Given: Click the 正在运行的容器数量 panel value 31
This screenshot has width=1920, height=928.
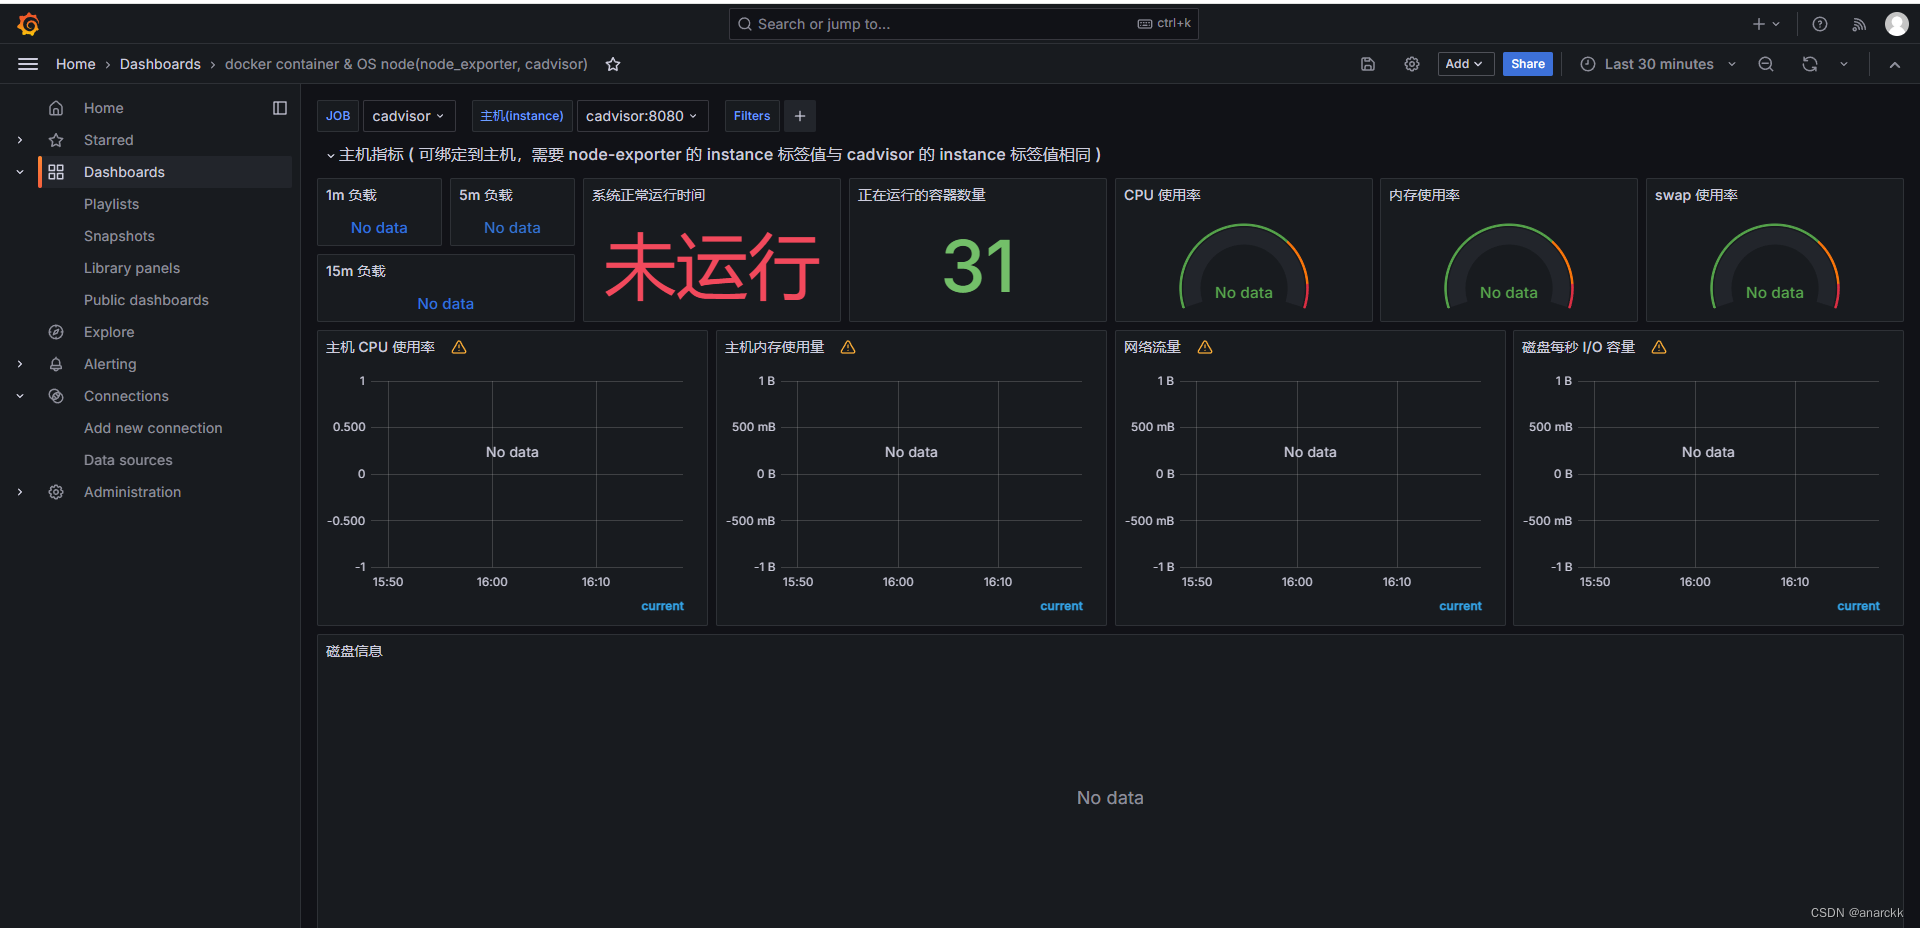Looking at the screenshot, I should (979, 267).
